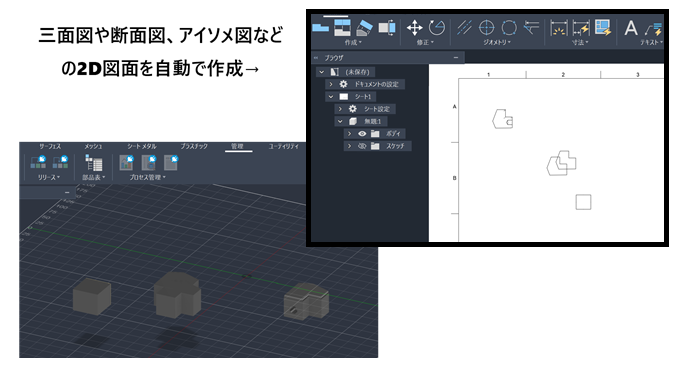The width and height of the screenshot is (698, 365).
Task: Select the dimension tool with one lightning bolt
Action: [x=580, y=28]
